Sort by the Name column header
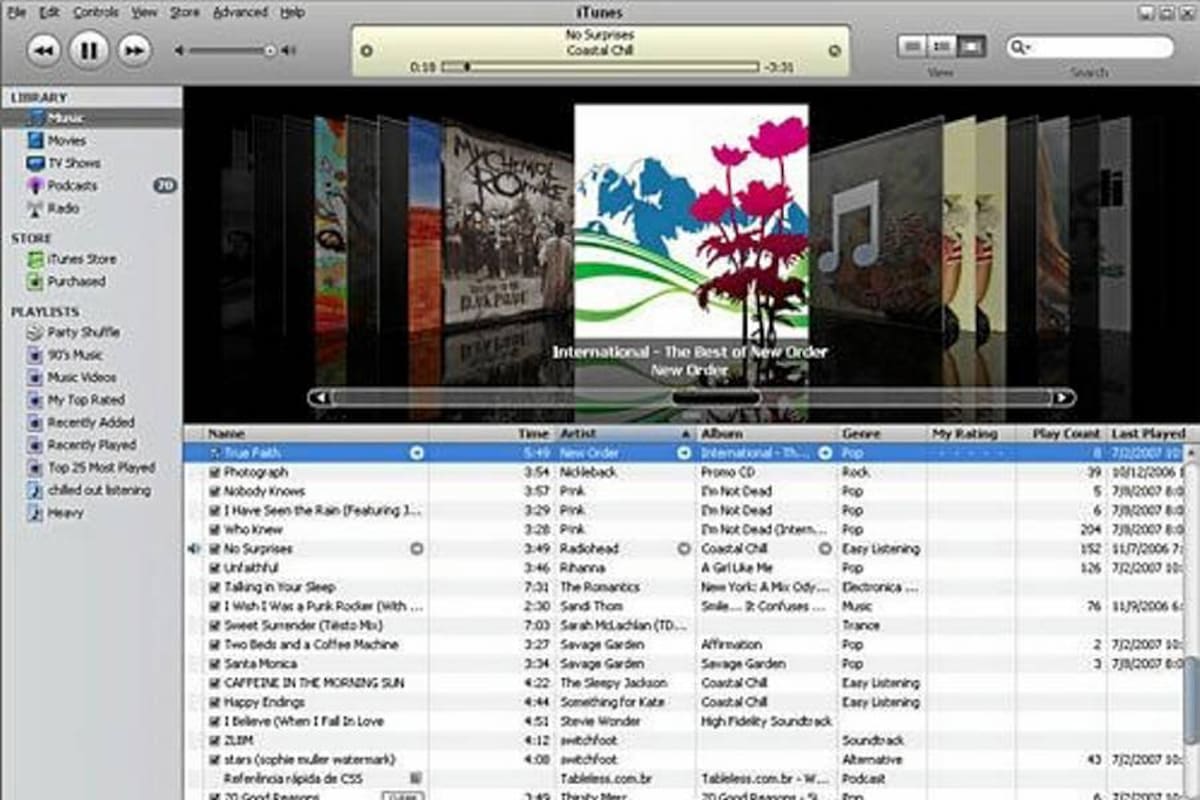The image size is (1200, 800). [316, 434]
